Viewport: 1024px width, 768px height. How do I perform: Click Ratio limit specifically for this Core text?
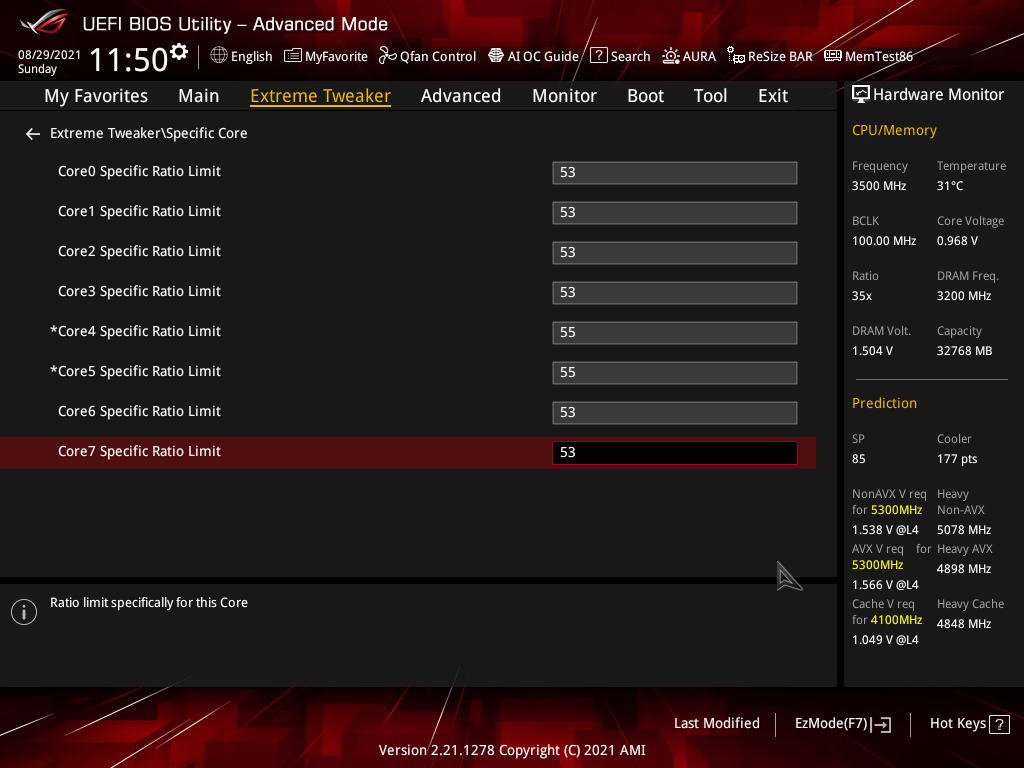coord(149,603)
